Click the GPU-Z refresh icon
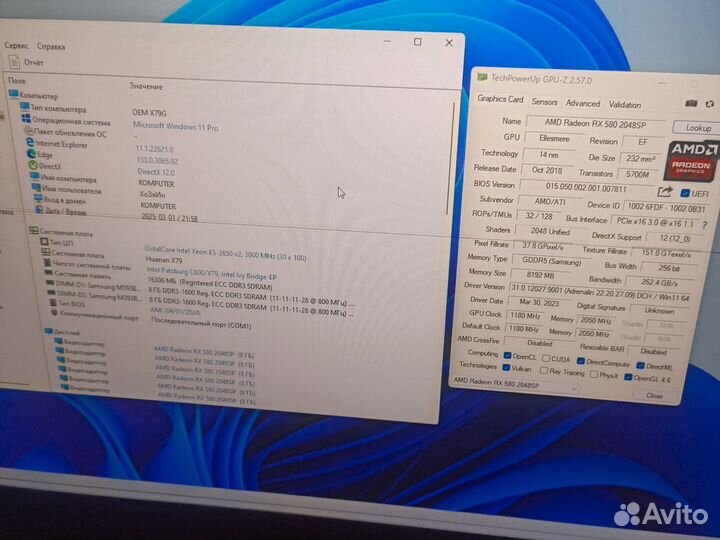This screenshot has width=720, height=540. (709, 104)
